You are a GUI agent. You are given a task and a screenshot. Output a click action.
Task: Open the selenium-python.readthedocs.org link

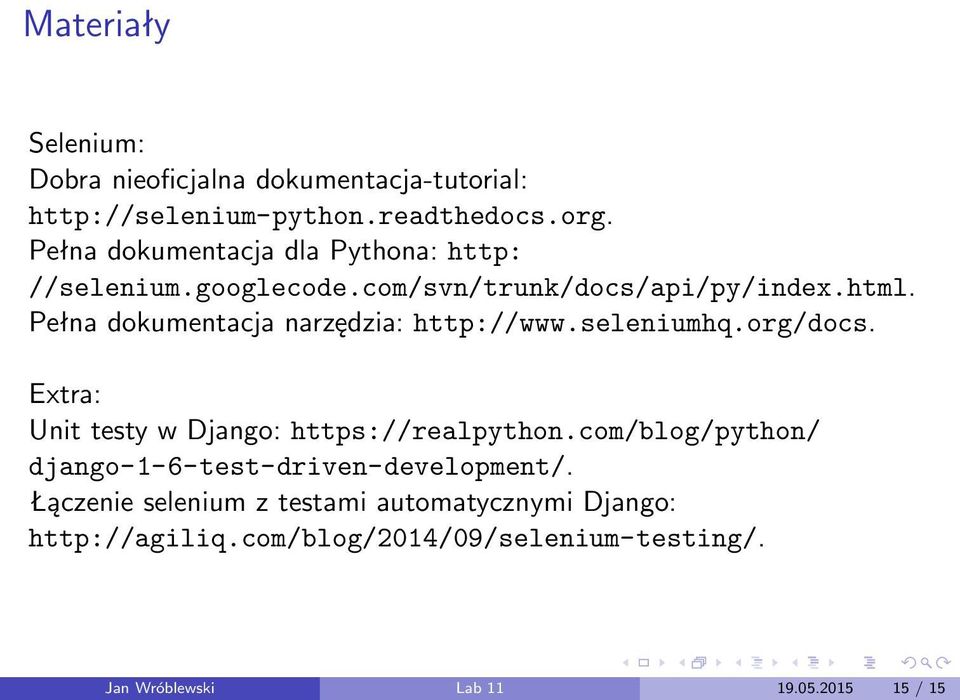318,217
